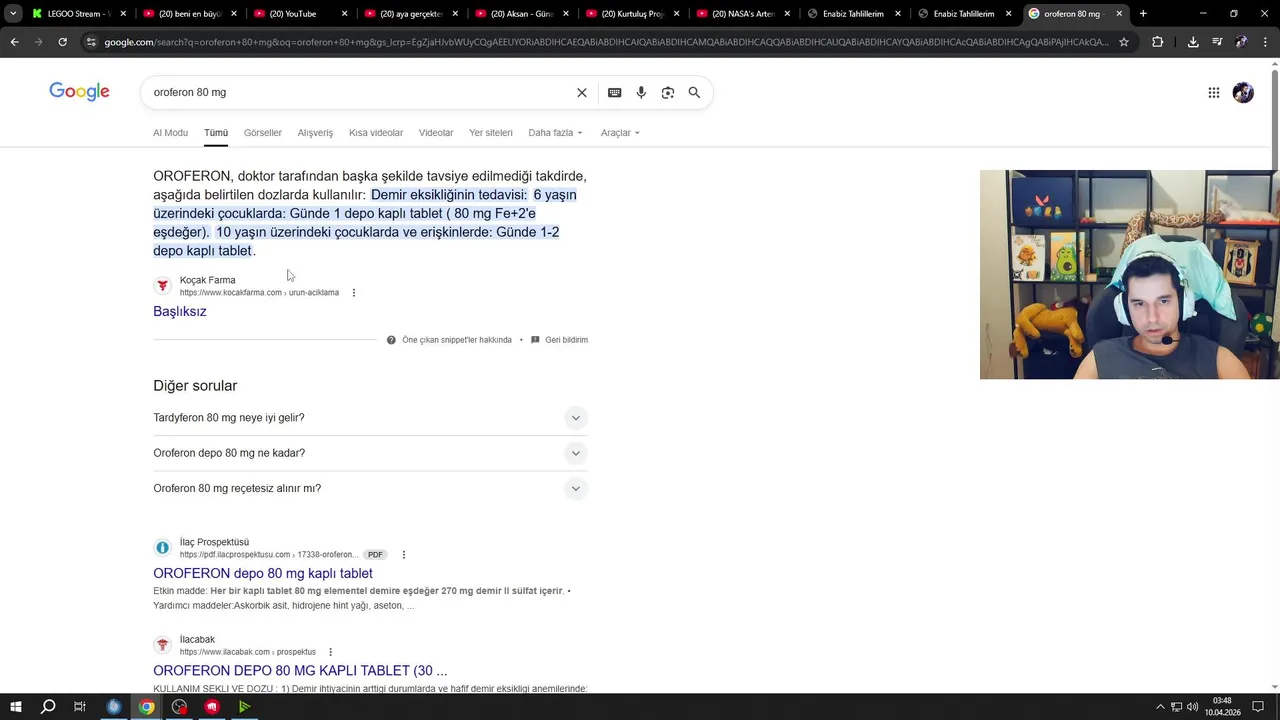Image resolution: width=1280 pixels, height=720 pixels.
Task: Click inside the Google search input field
Action: [x=360, y=92]
